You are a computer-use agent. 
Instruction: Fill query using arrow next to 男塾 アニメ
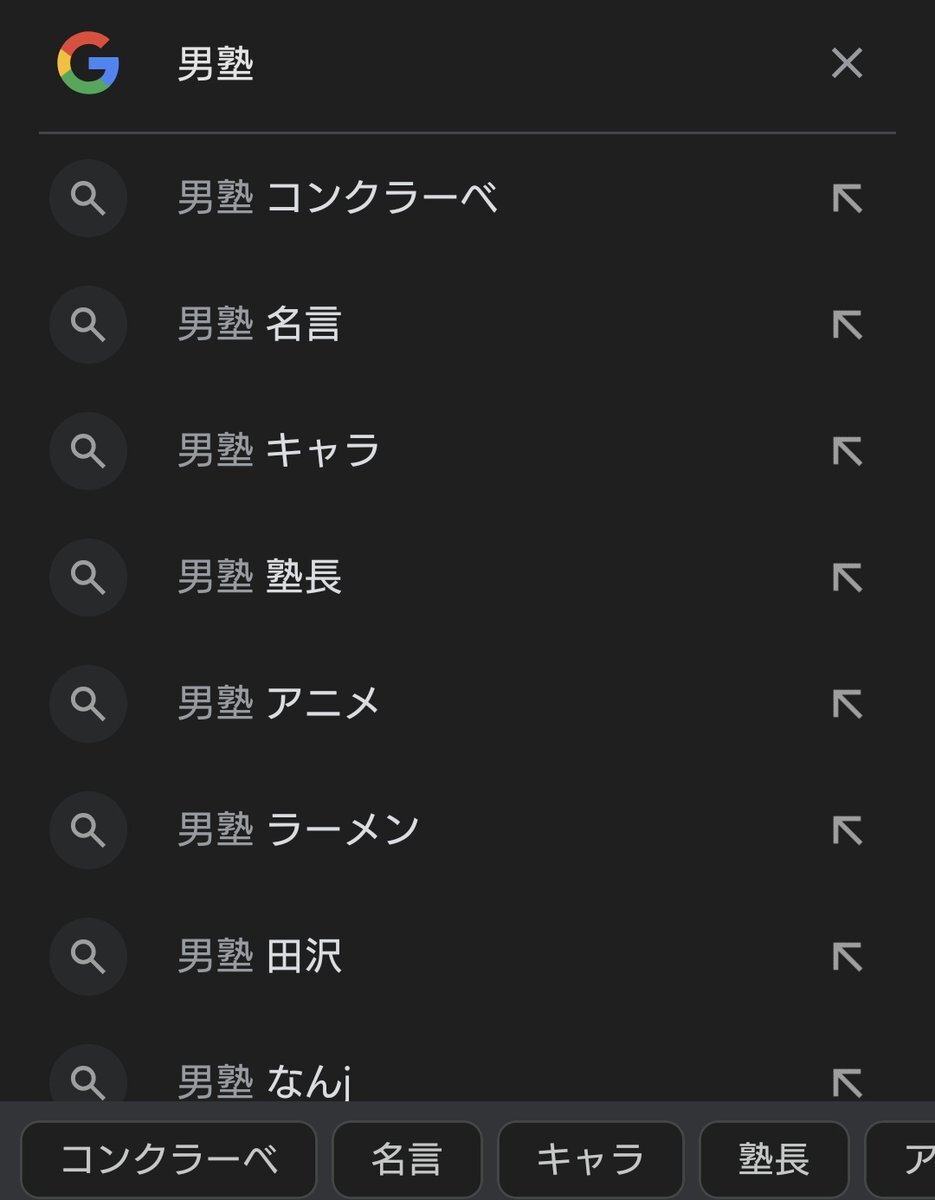pyautogui.click(x=847, y=704)
